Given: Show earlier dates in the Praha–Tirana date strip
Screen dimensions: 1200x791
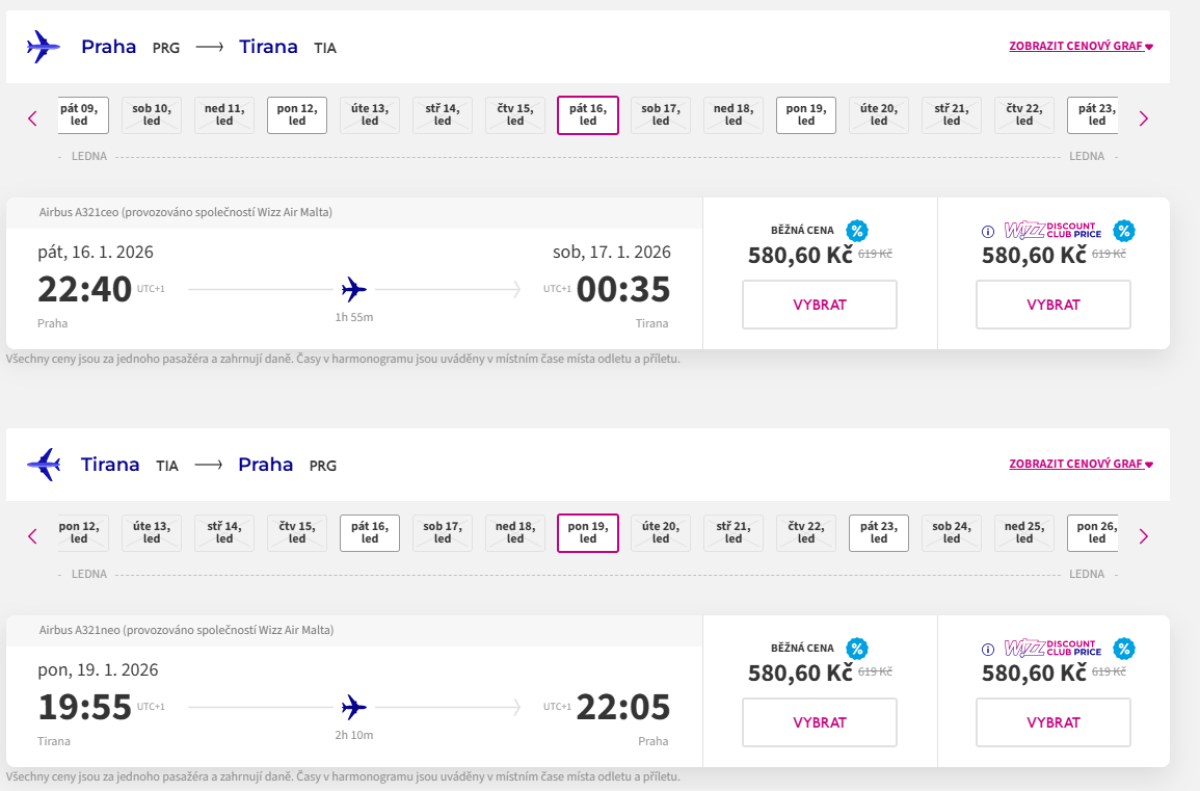Looking at the screenshot, I should click(x=32, y=119).
